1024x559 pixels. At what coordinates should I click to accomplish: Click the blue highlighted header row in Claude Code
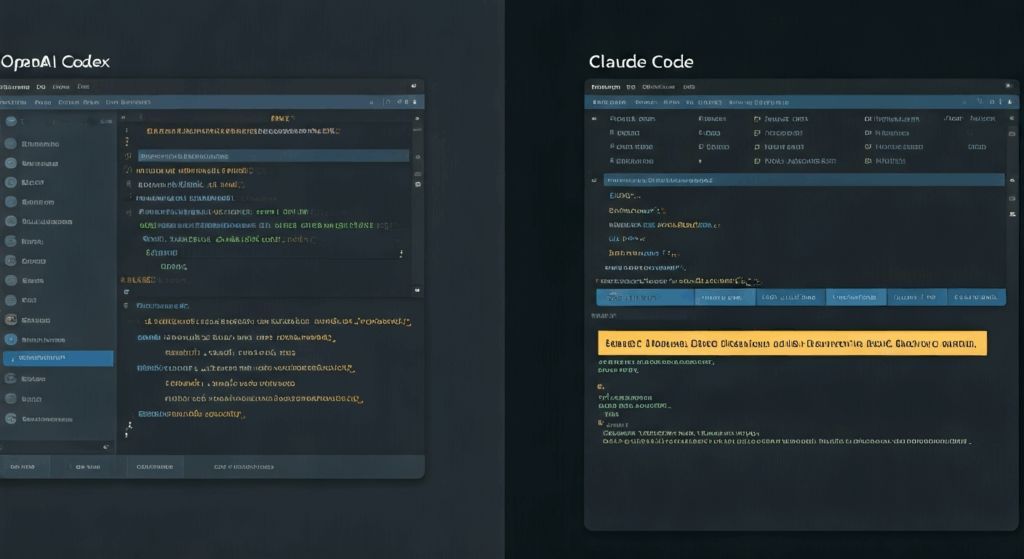coord(803,180)
